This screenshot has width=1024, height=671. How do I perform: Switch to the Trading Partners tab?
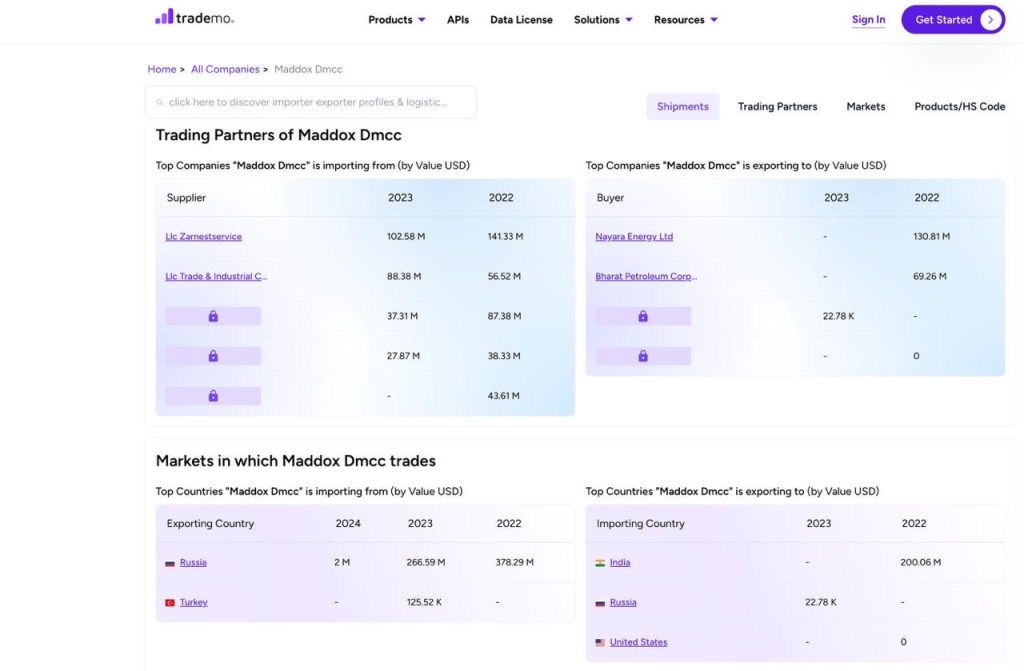pos(777,107)
